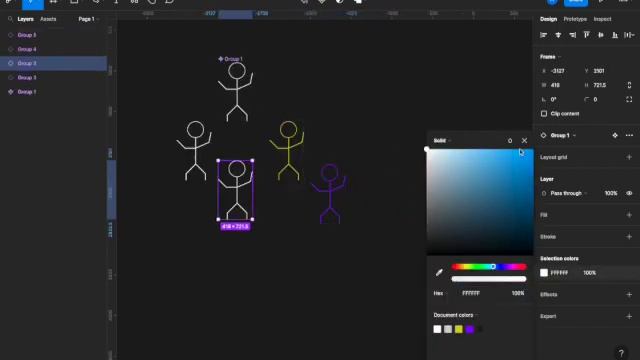640x360 pixels.
Task: Adjust the rainbow hue slider
Action: [489, 267]
